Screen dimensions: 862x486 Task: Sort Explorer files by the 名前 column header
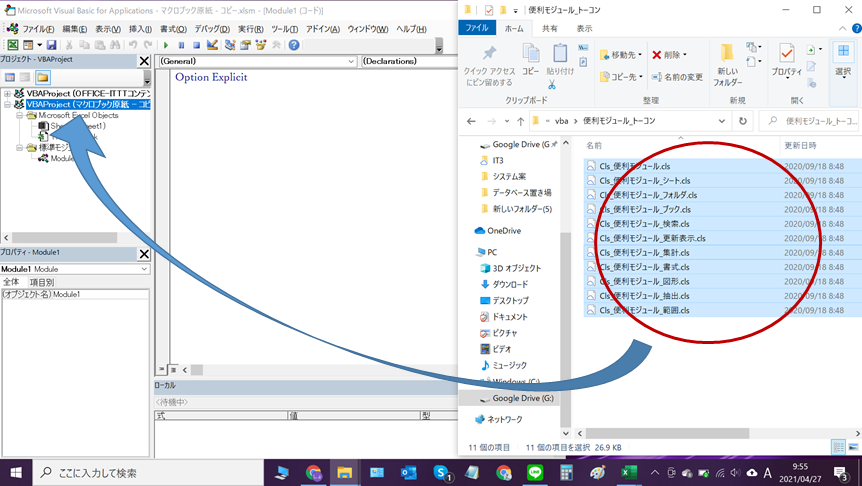pos(594,145)
